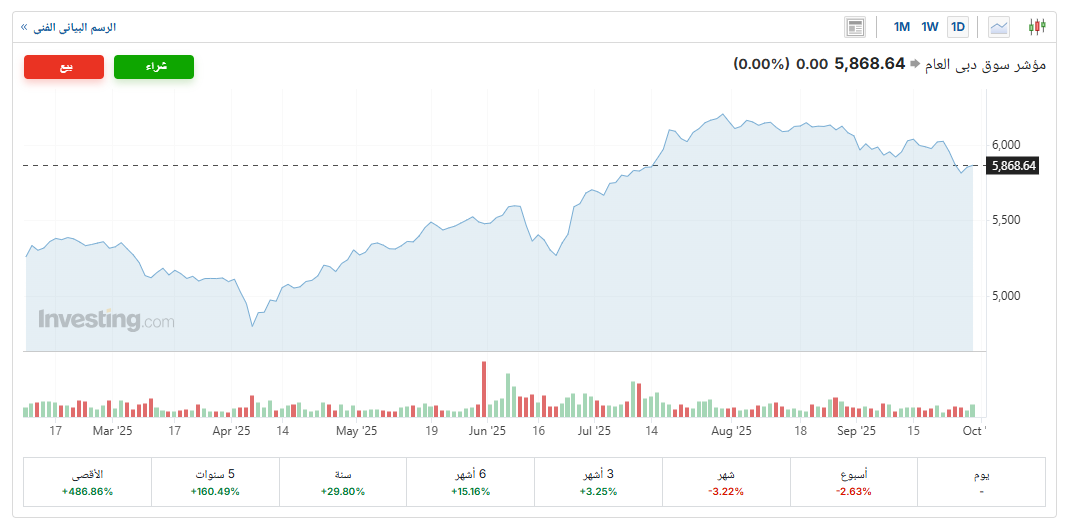Click the Investing.com watermark logo
The width and height of the screenshot is (1067, 525).
click(x=106, y=320)
